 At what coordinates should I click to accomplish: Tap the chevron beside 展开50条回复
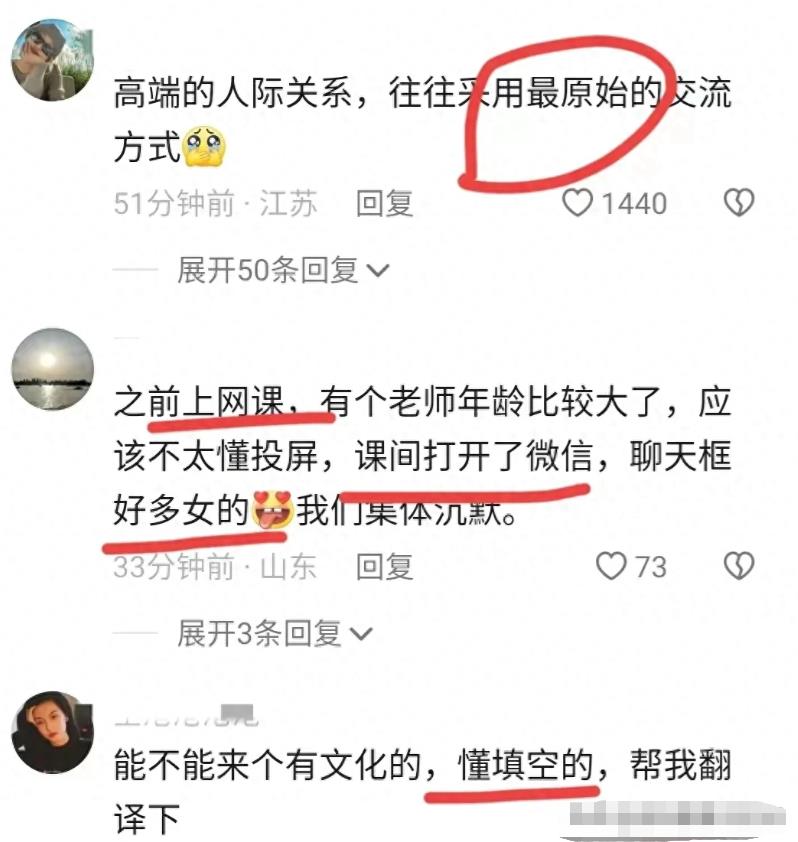pyautogui.click(x=378, y=271)
